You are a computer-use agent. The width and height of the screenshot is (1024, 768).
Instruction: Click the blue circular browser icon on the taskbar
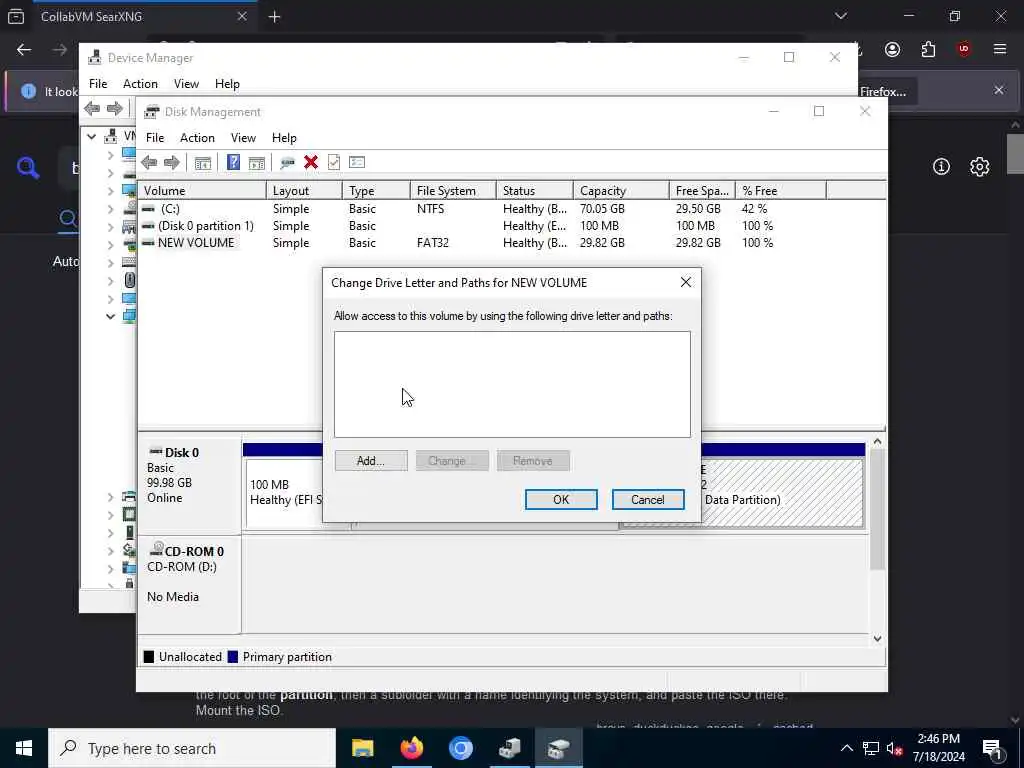460,748
